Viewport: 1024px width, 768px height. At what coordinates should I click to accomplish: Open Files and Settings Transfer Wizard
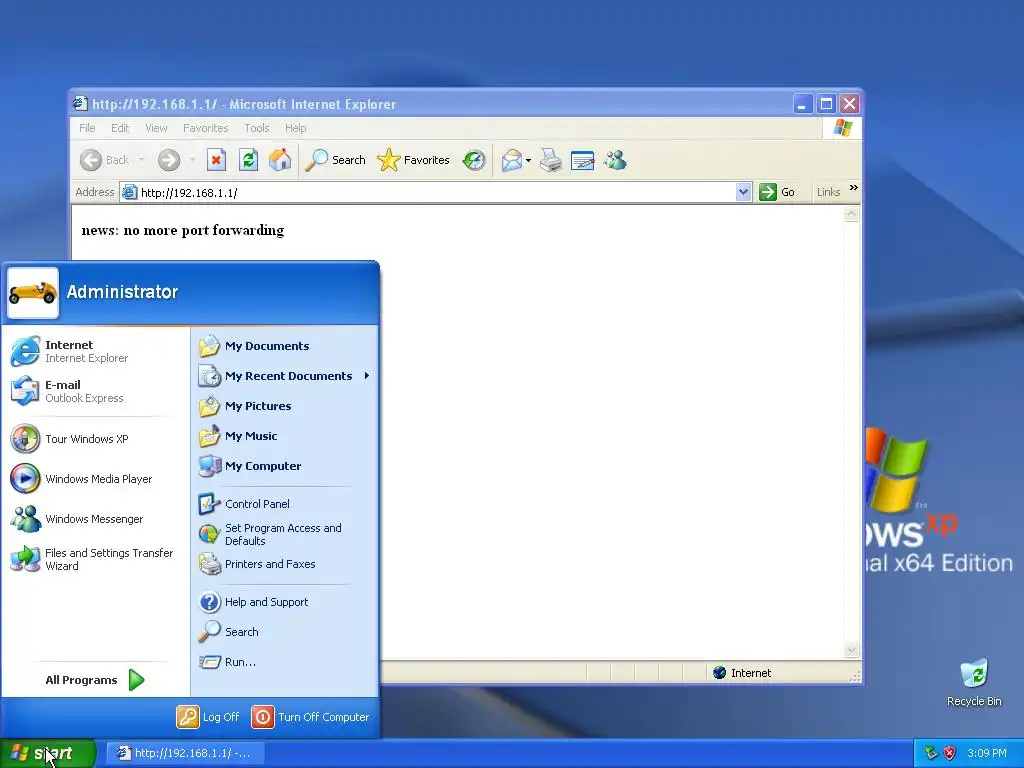pyautogui.click(x=95, y=559)
